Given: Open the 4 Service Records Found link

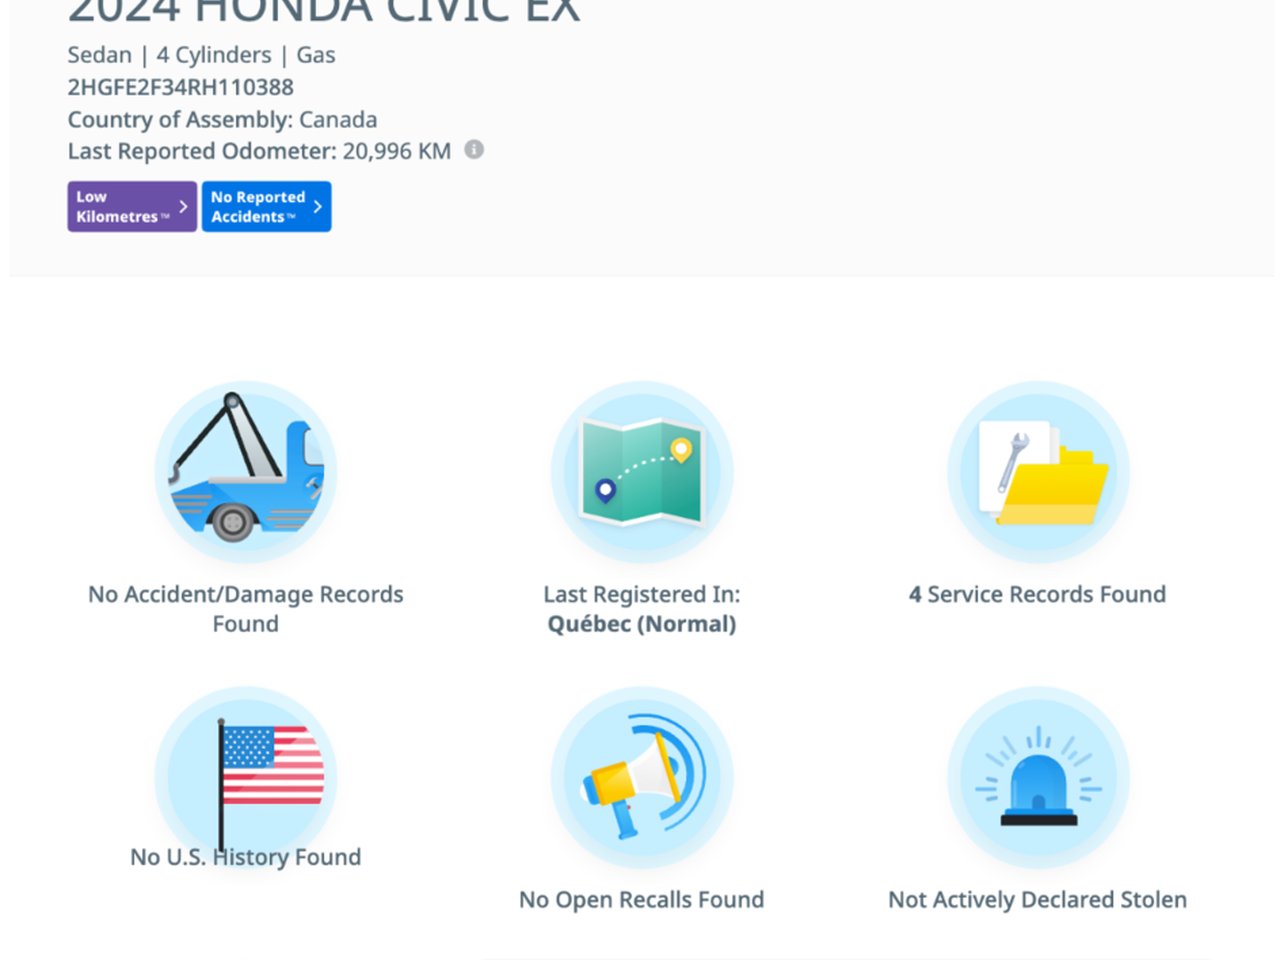Looking at the screenshot, I should coord(1038,595).
